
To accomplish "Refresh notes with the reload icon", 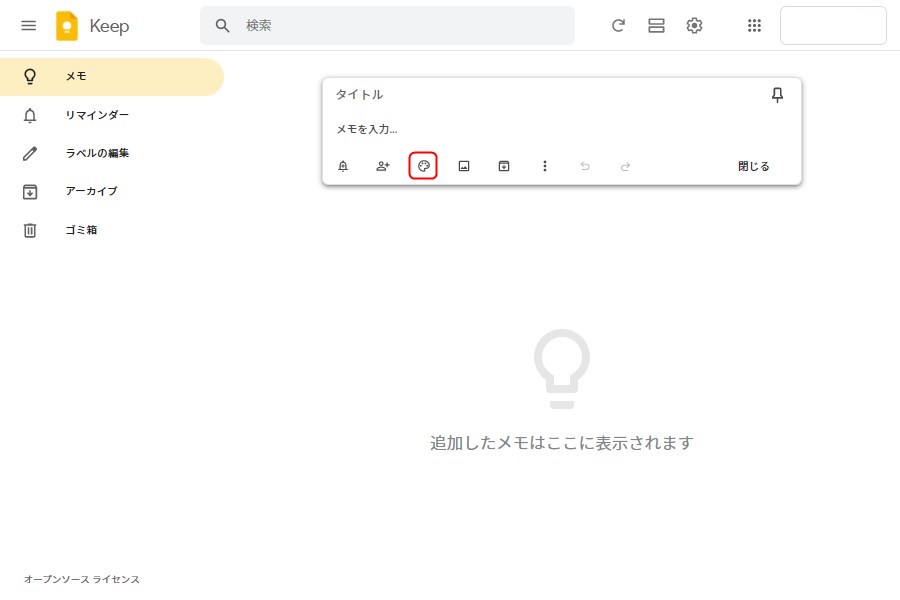I will click(618, 26).
